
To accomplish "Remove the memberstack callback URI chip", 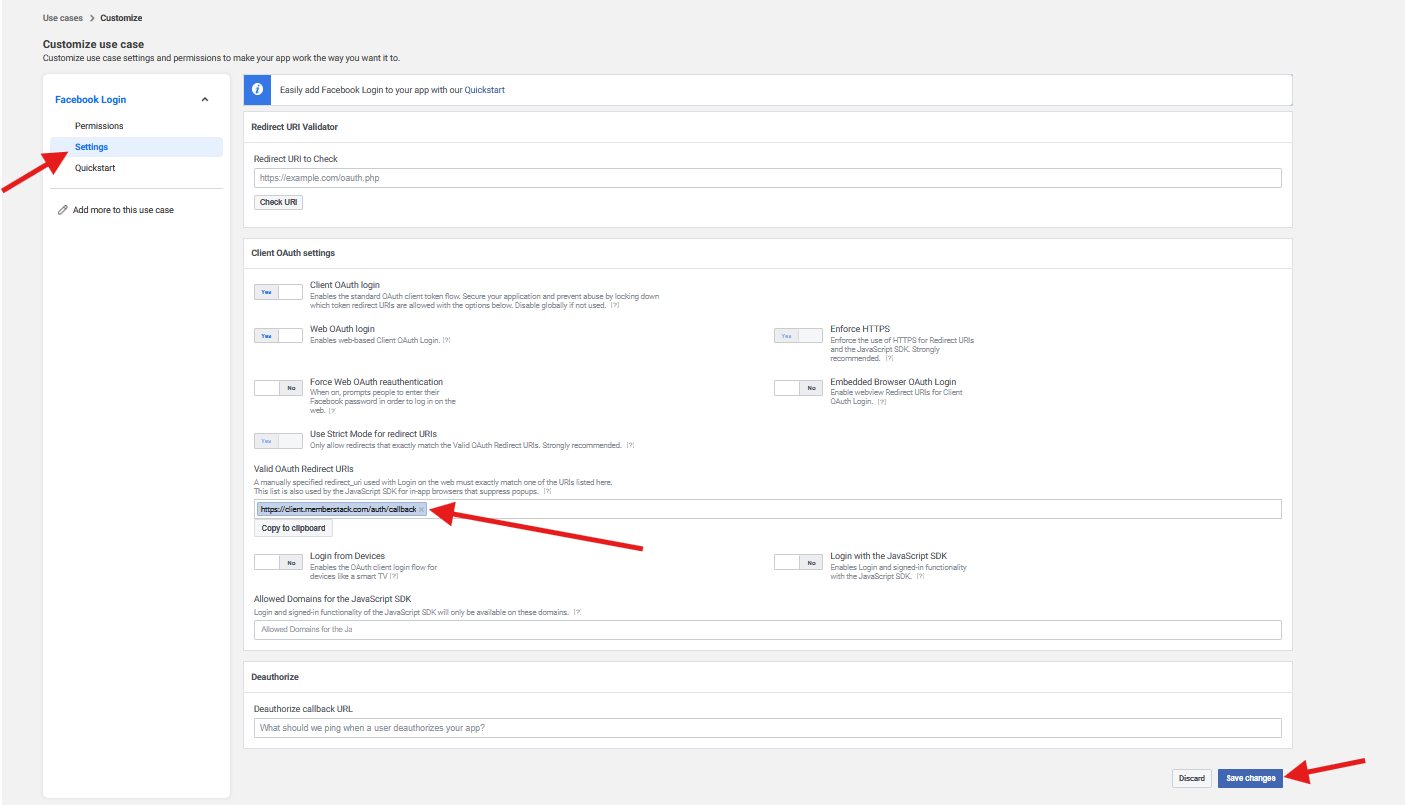I will coord(422,509).
